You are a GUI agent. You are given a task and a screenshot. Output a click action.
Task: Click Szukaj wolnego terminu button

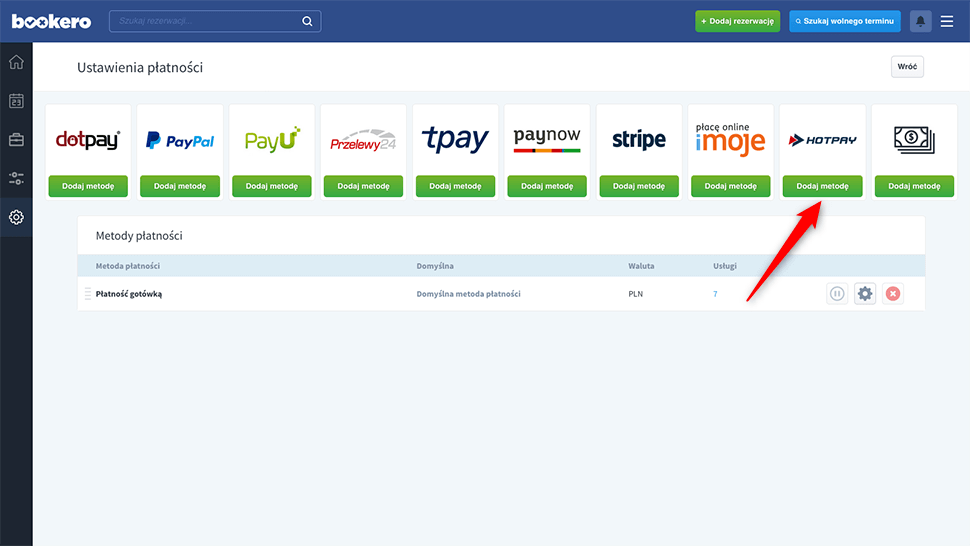click(x=844, y=21)
